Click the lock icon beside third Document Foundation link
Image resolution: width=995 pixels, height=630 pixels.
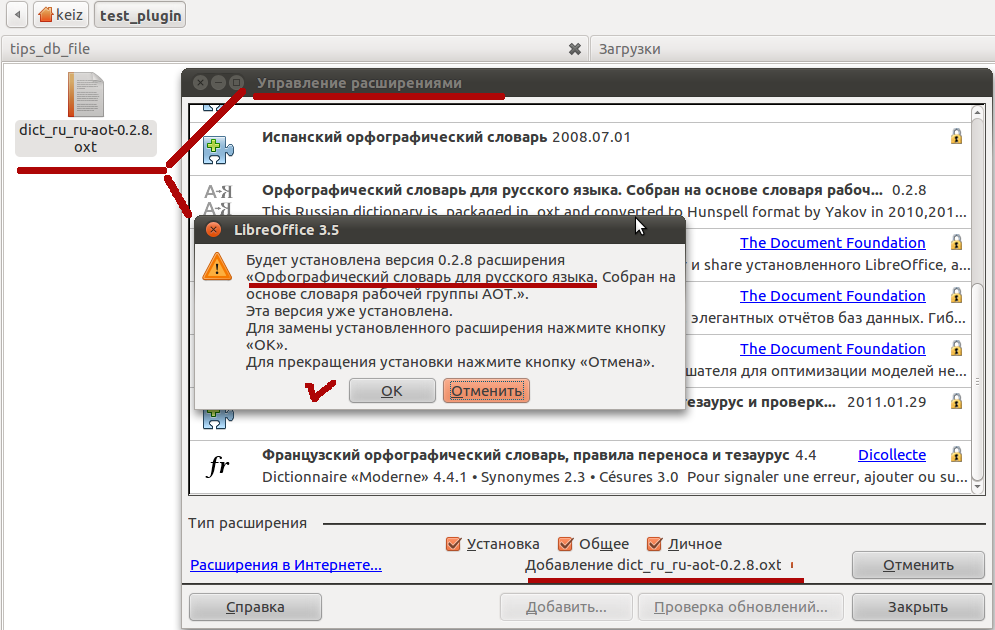click(956, 348)
